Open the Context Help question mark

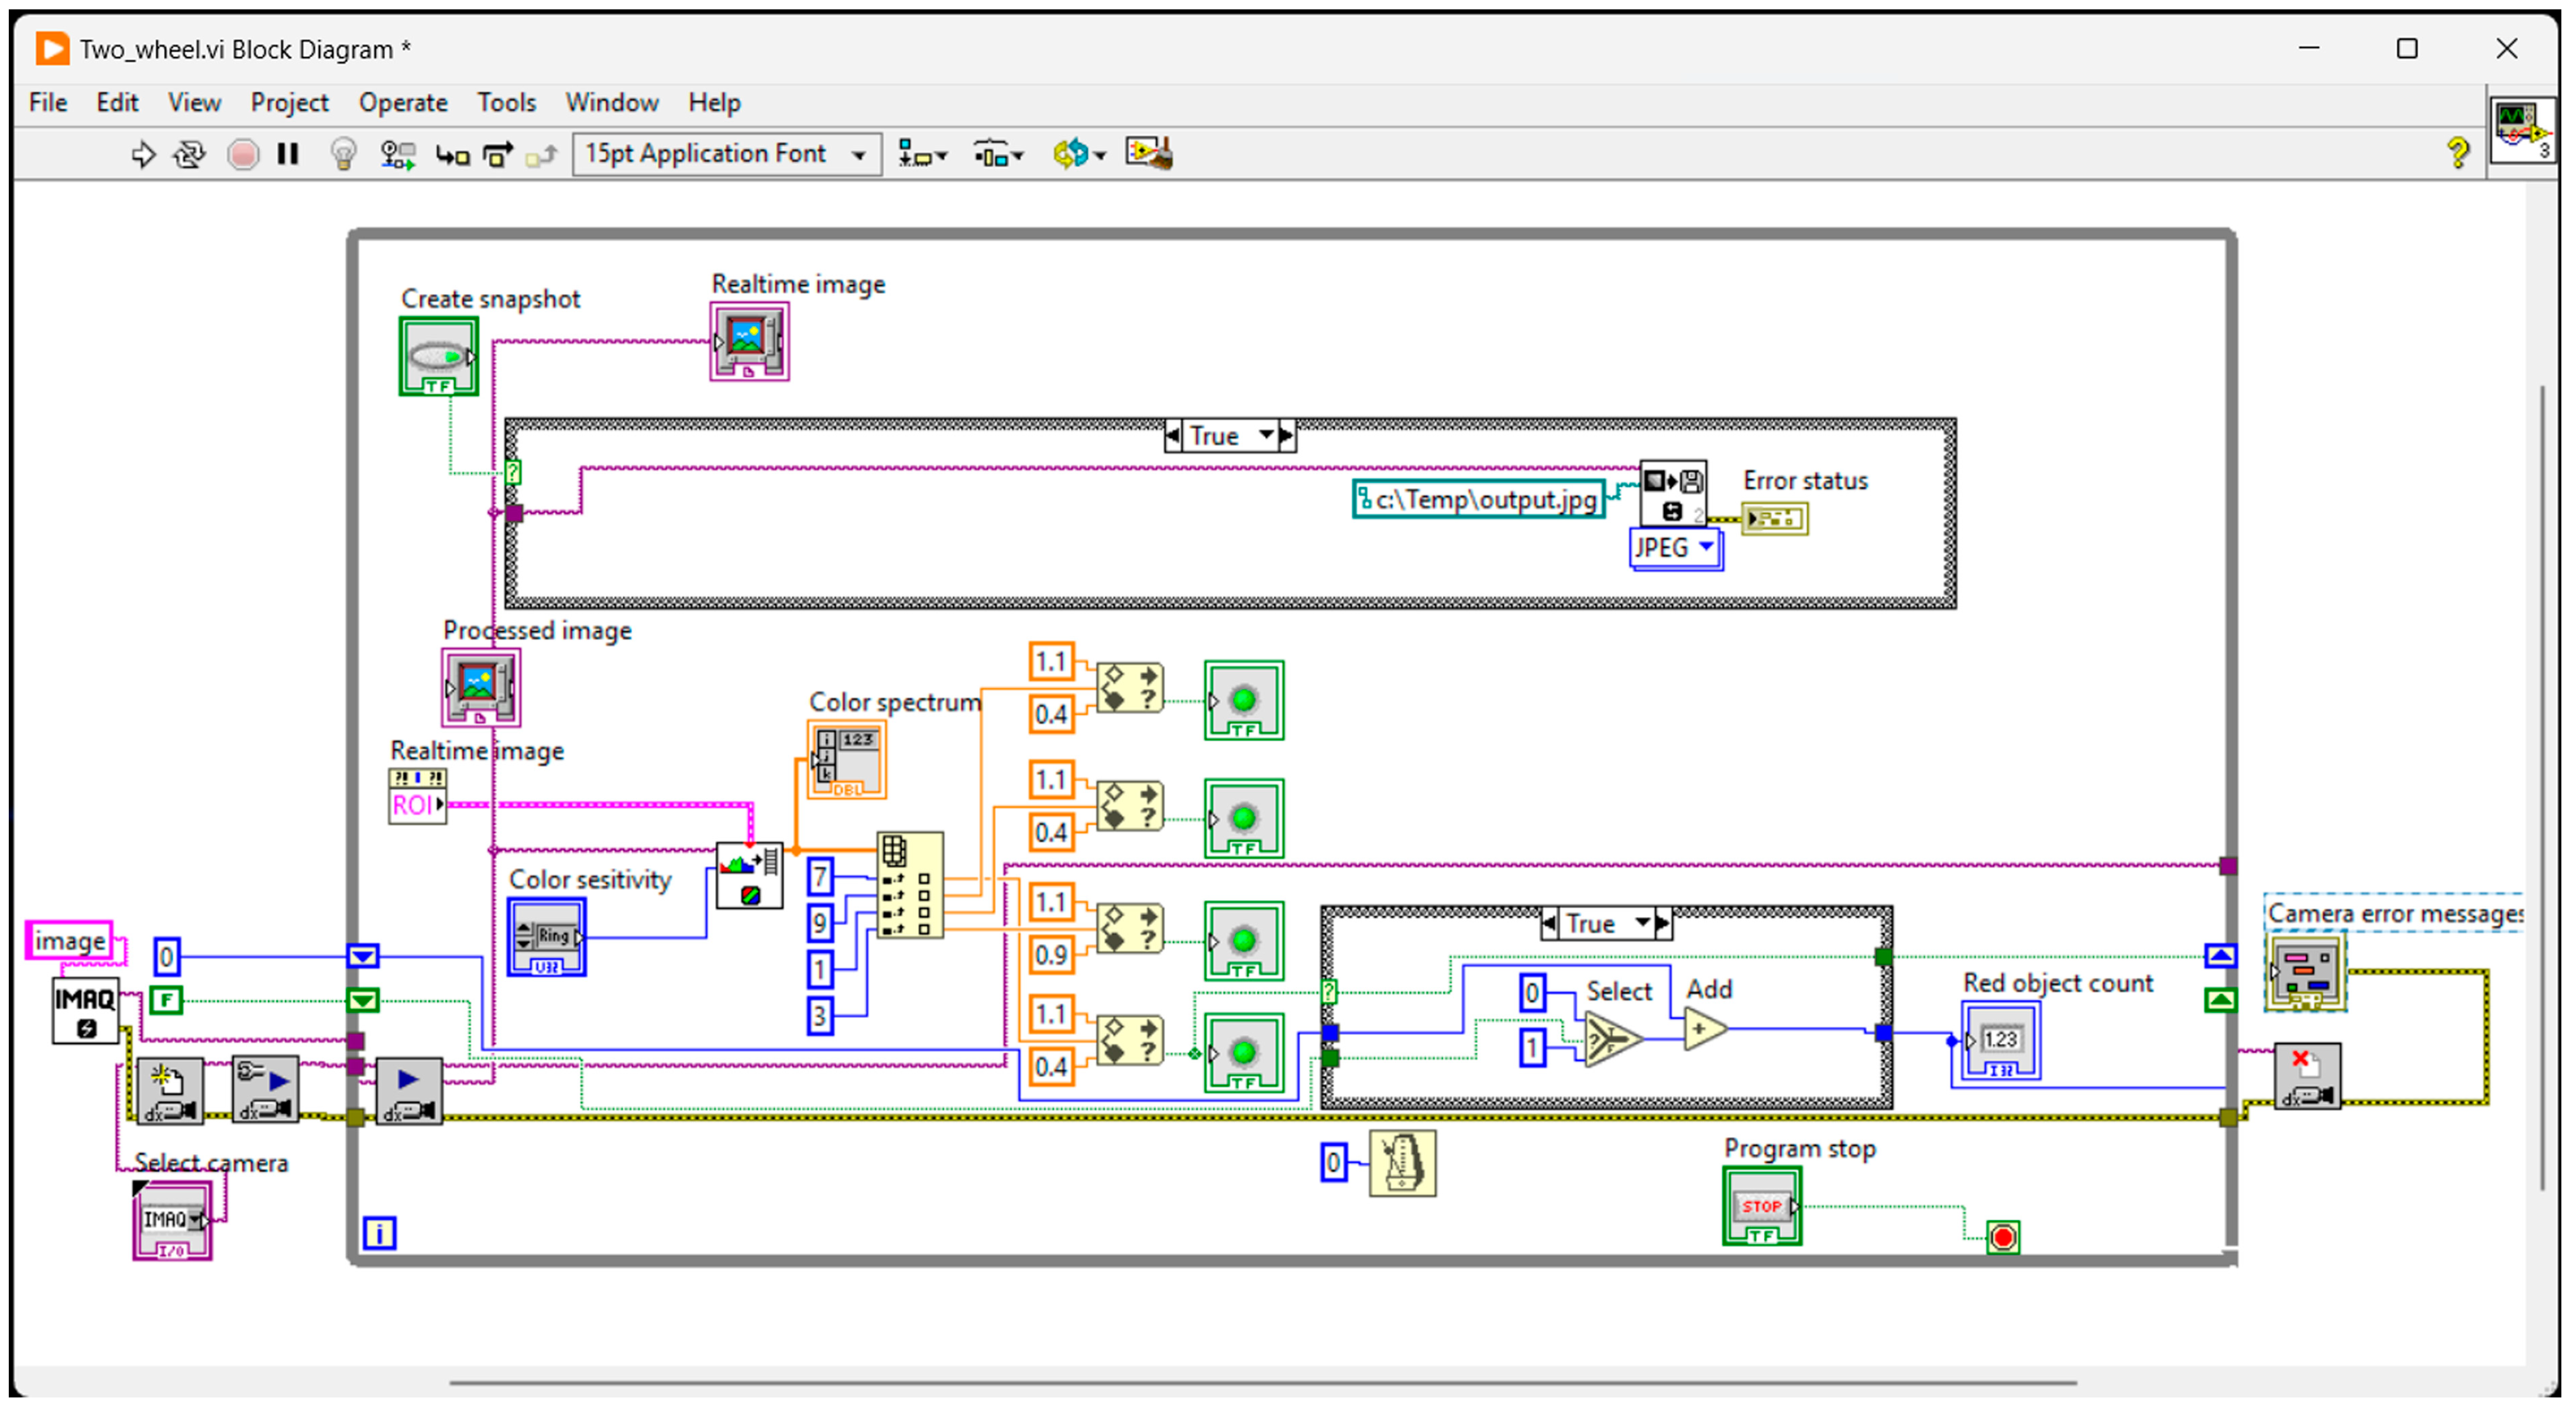(2457, 153)
